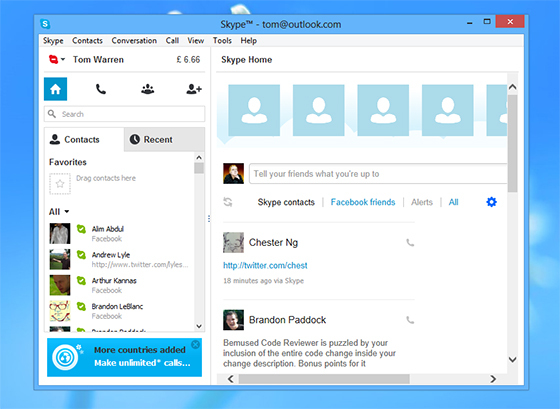Open the Contacts menu

(x=87, y=41)
